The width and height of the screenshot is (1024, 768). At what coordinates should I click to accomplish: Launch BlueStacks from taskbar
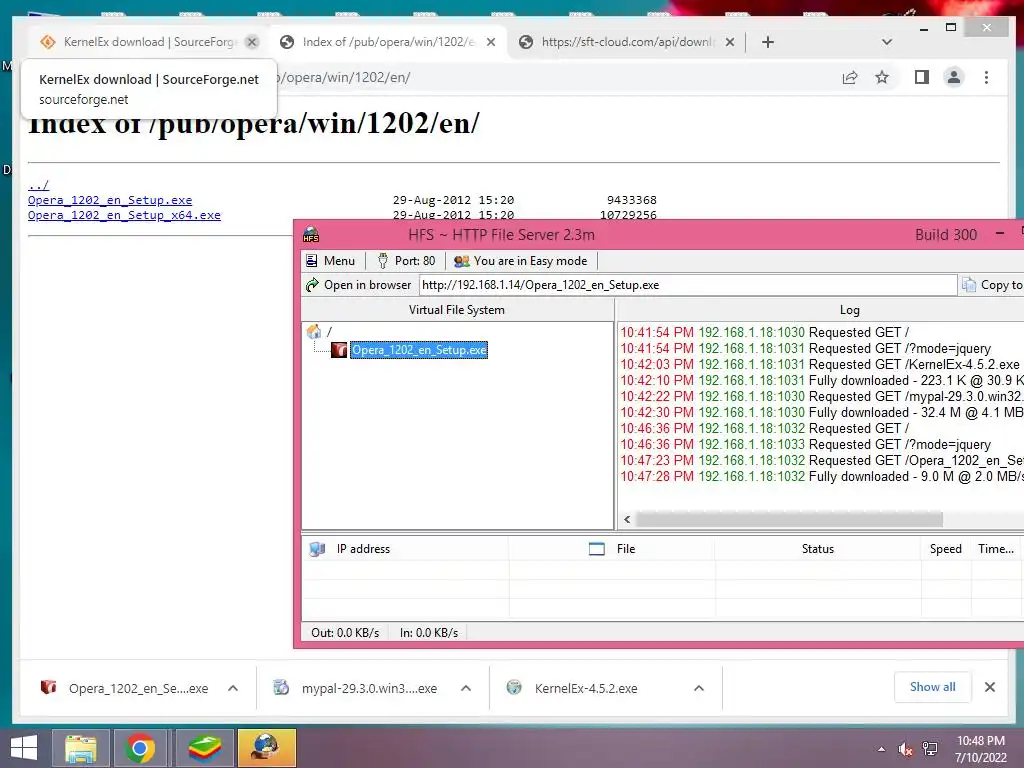tap(204, 748)
